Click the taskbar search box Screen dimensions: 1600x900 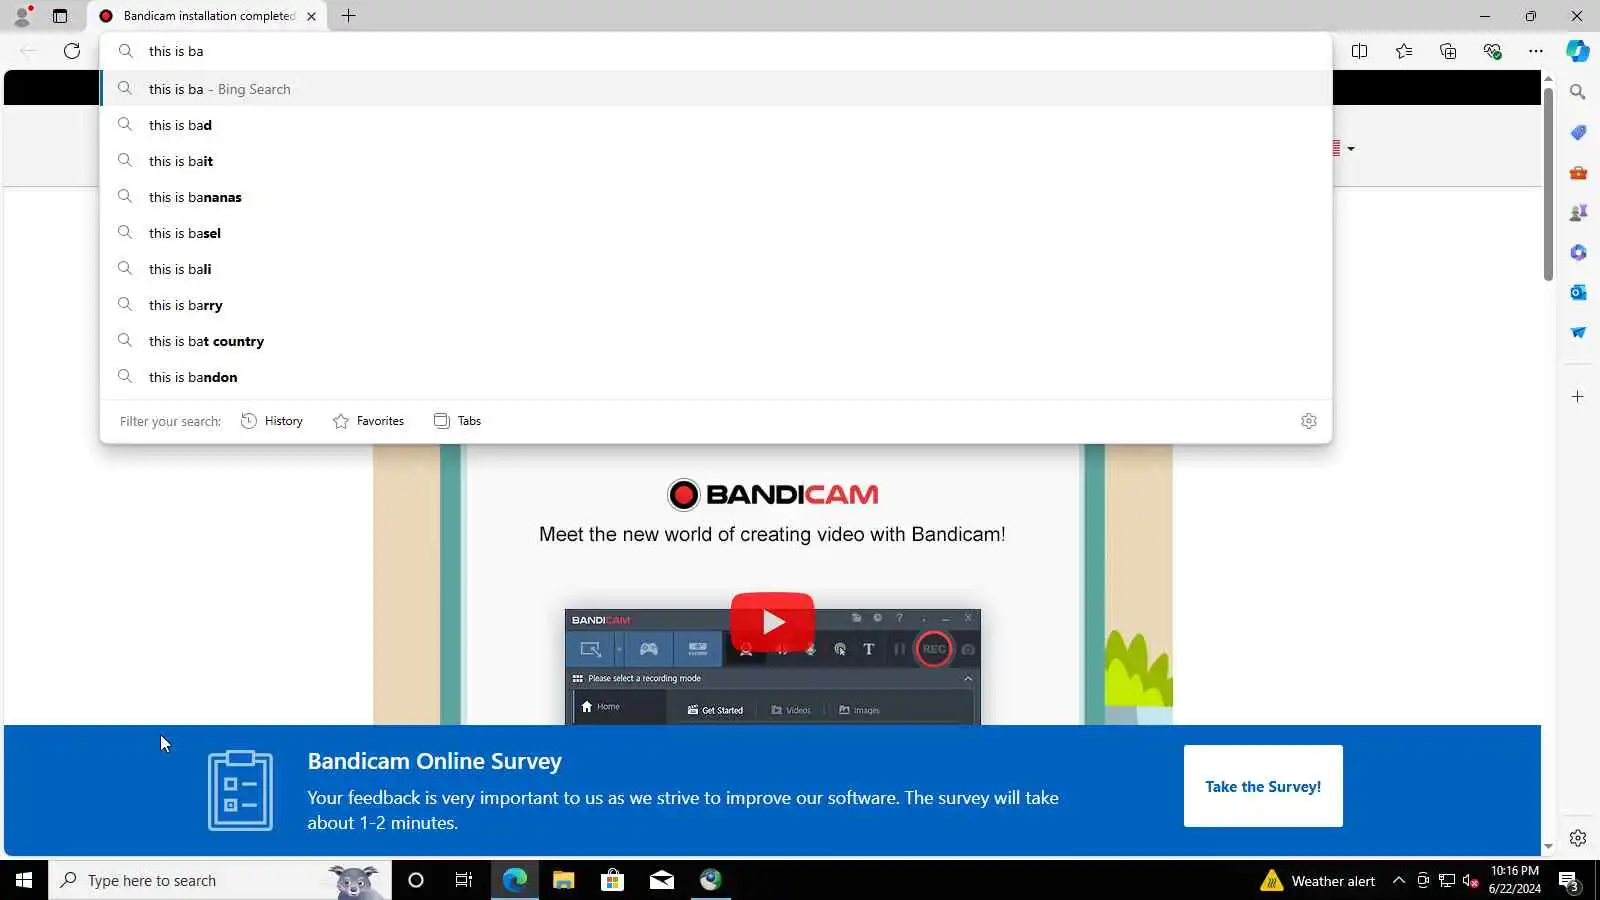[x=220, y=880]
